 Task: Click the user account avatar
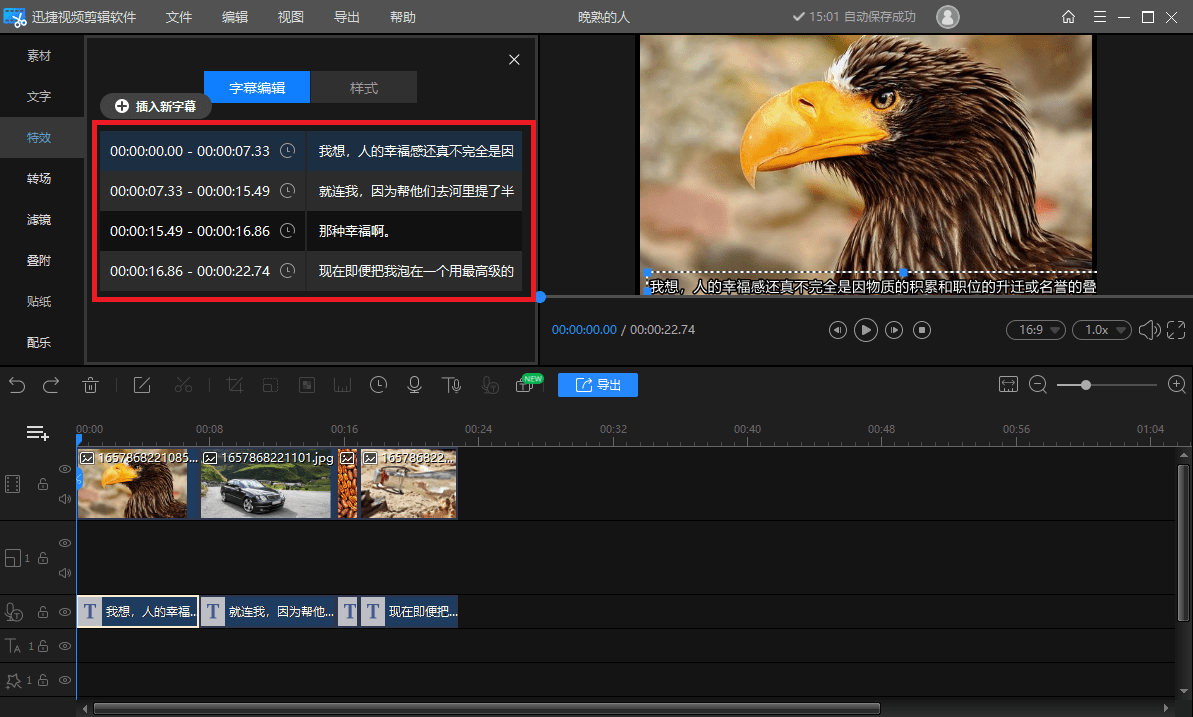(947, 17)
